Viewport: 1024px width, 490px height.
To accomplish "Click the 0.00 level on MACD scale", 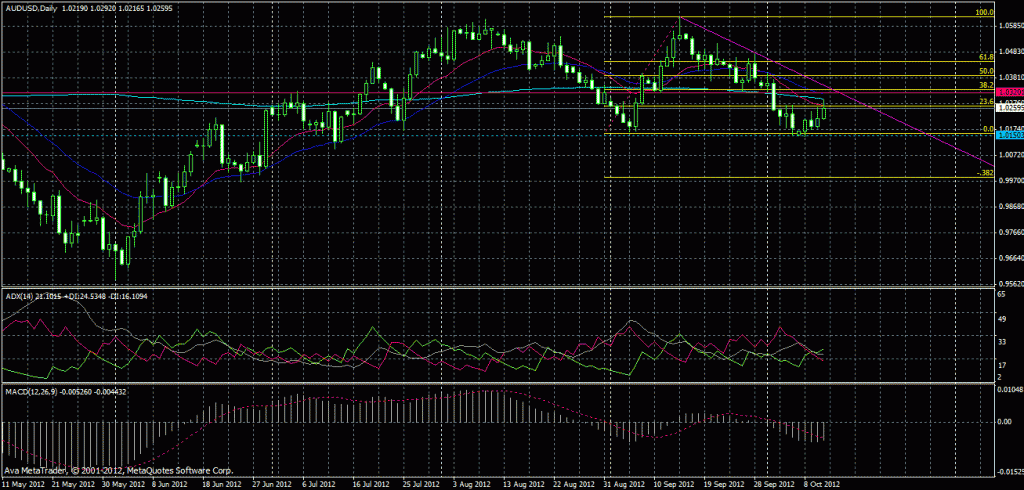I will coord(1006,422).
